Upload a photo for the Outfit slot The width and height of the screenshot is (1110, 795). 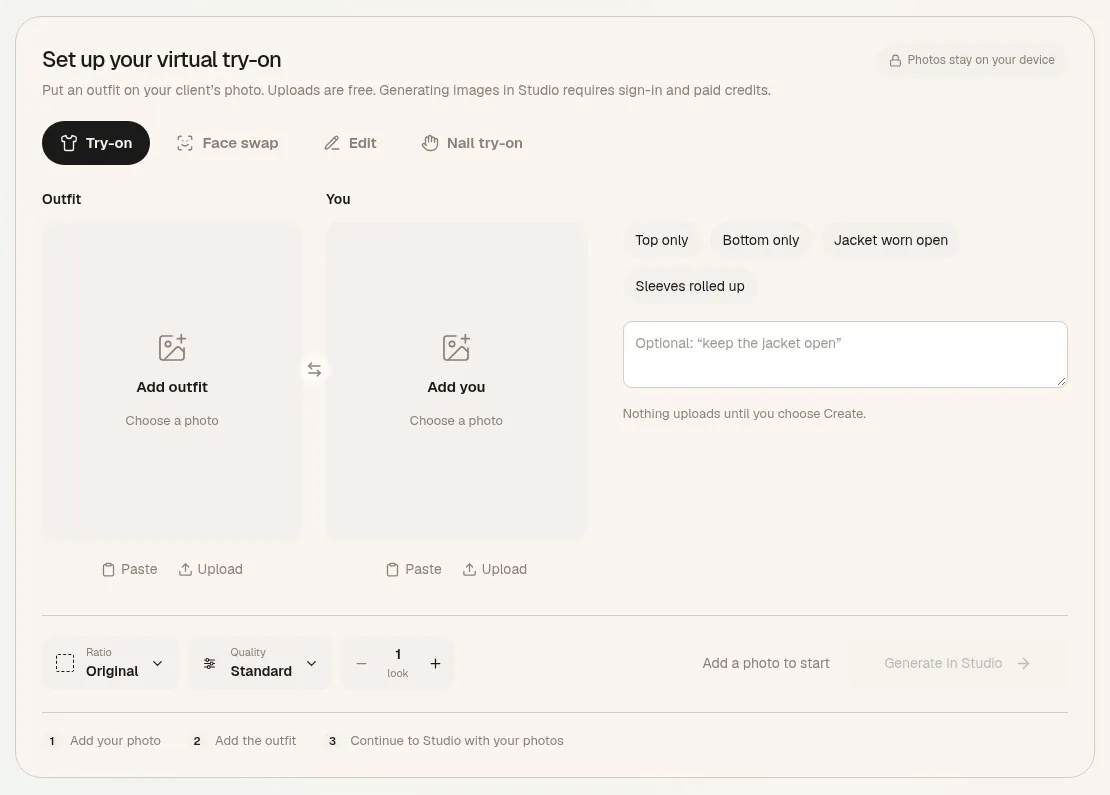[210, 569]
